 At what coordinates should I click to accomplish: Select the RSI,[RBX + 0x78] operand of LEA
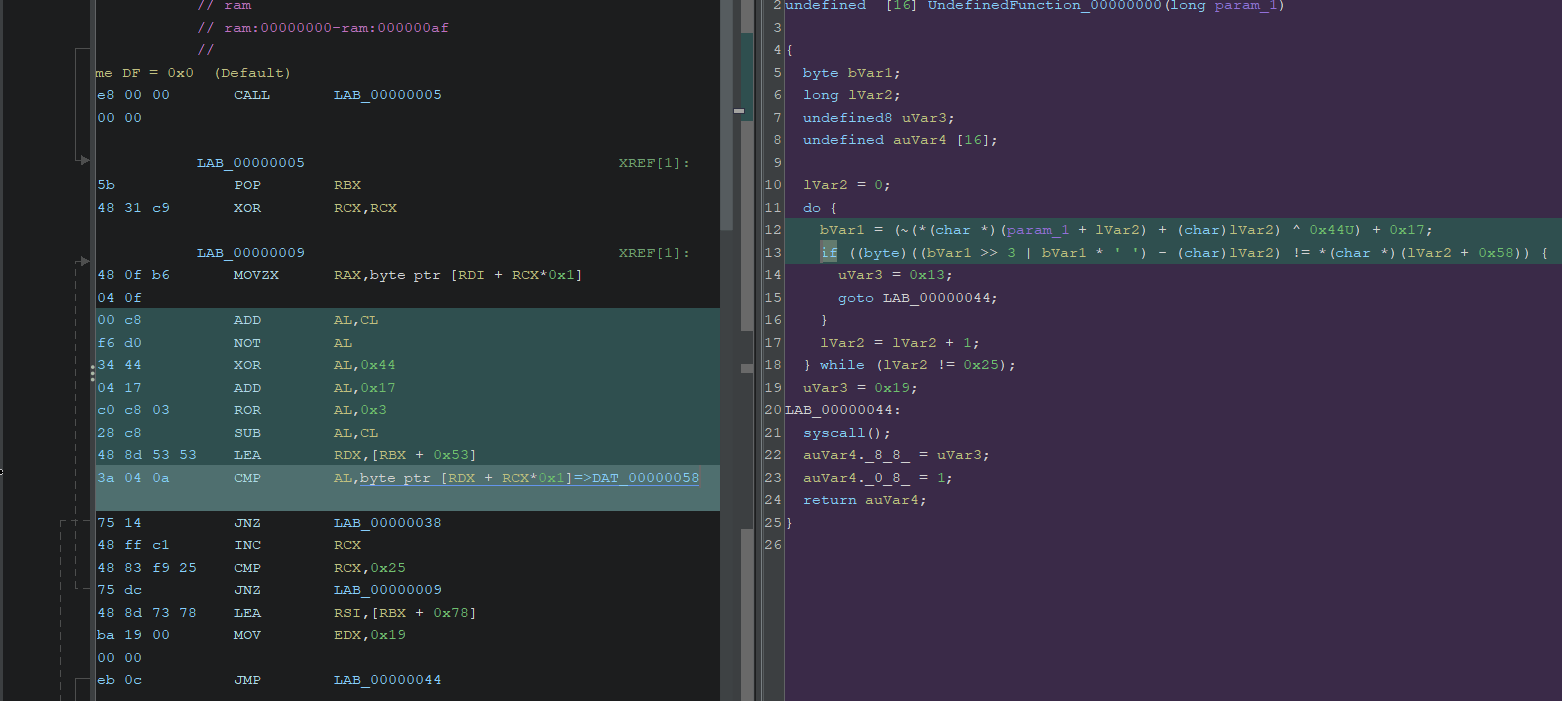405,613
